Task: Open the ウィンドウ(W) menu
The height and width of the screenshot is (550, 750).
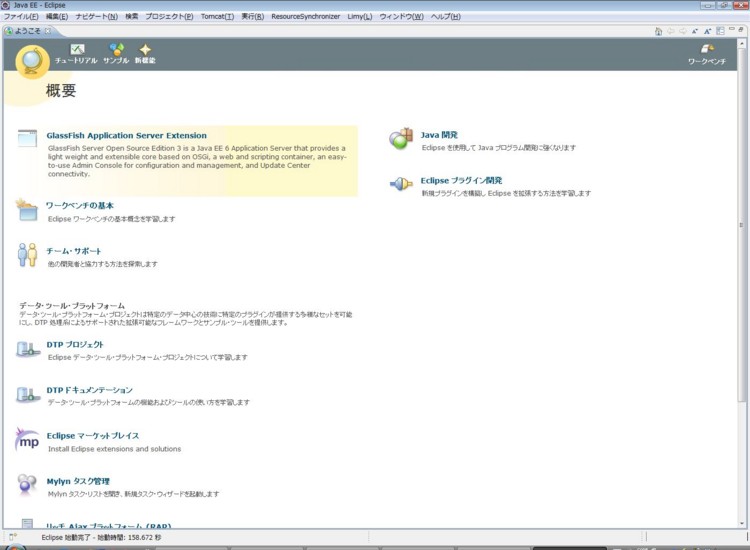Action: click(402, 16)
